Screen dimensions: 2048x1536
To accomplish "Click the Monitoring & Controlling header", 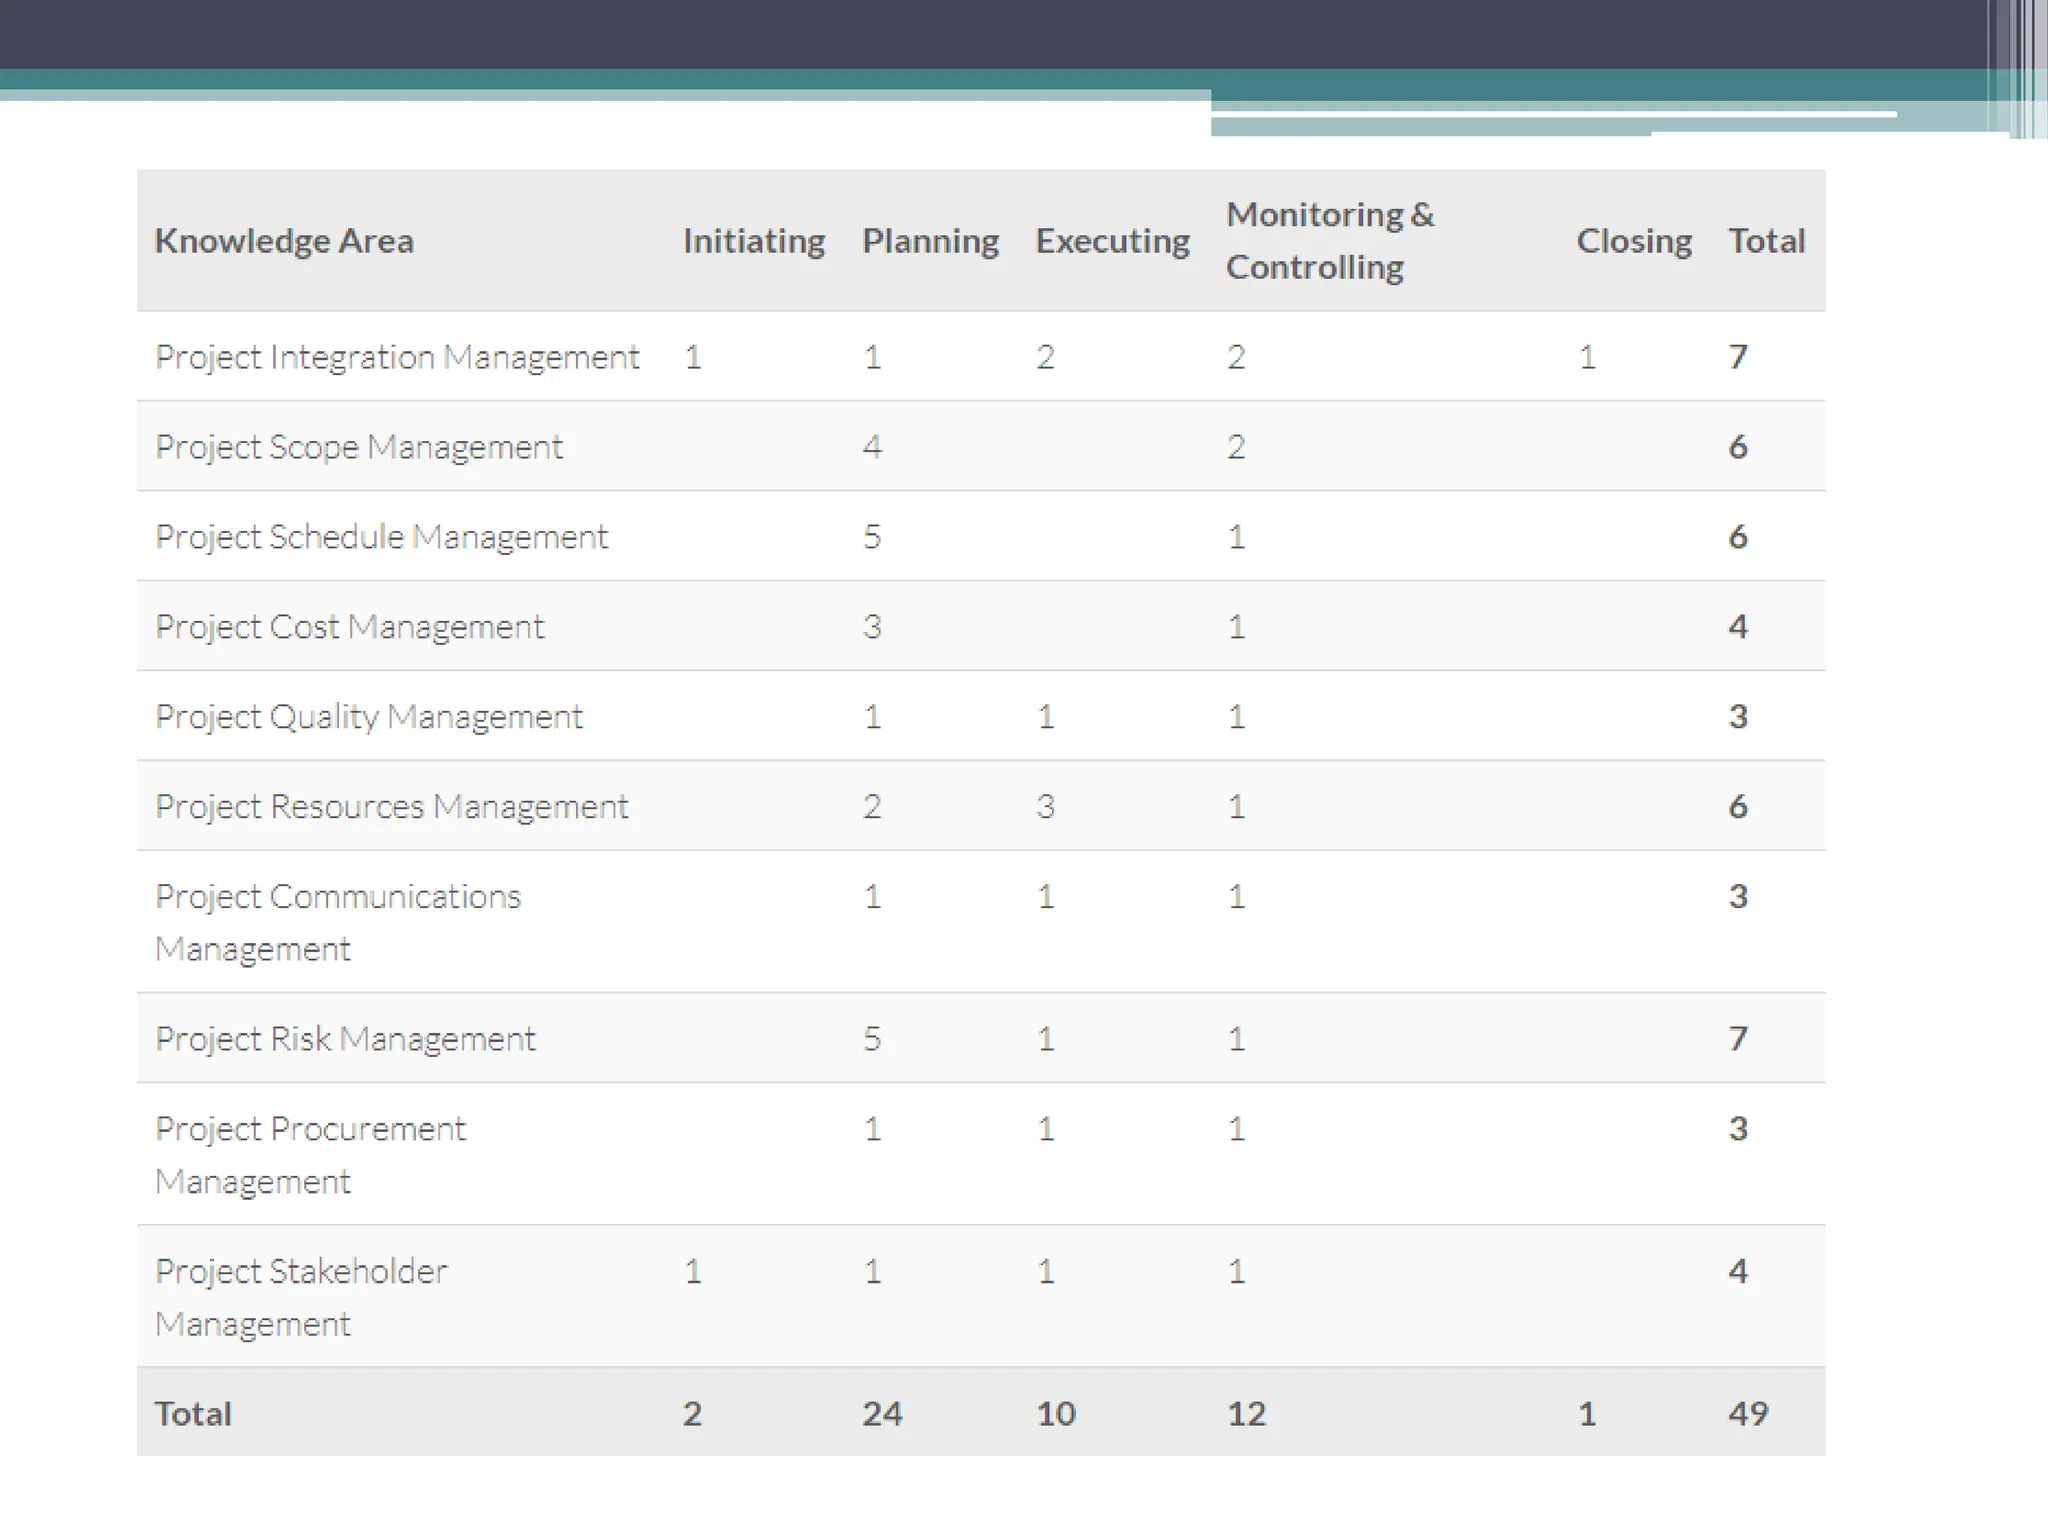I will [1330, 241].
